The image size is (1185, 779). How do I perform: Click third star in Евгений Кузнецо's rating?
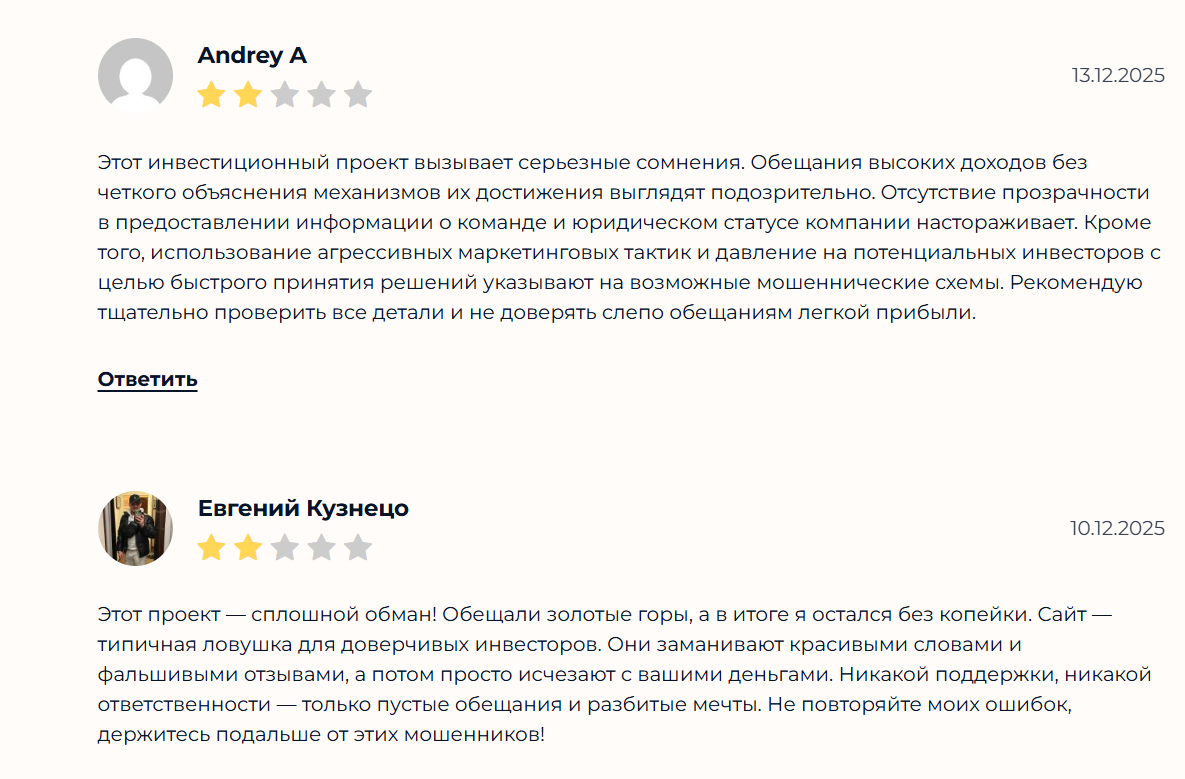click(285, 548)
